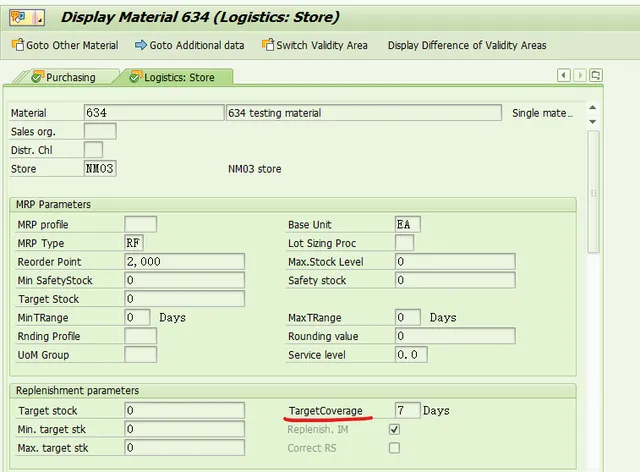Click the MRP profile field

[140, 224]
